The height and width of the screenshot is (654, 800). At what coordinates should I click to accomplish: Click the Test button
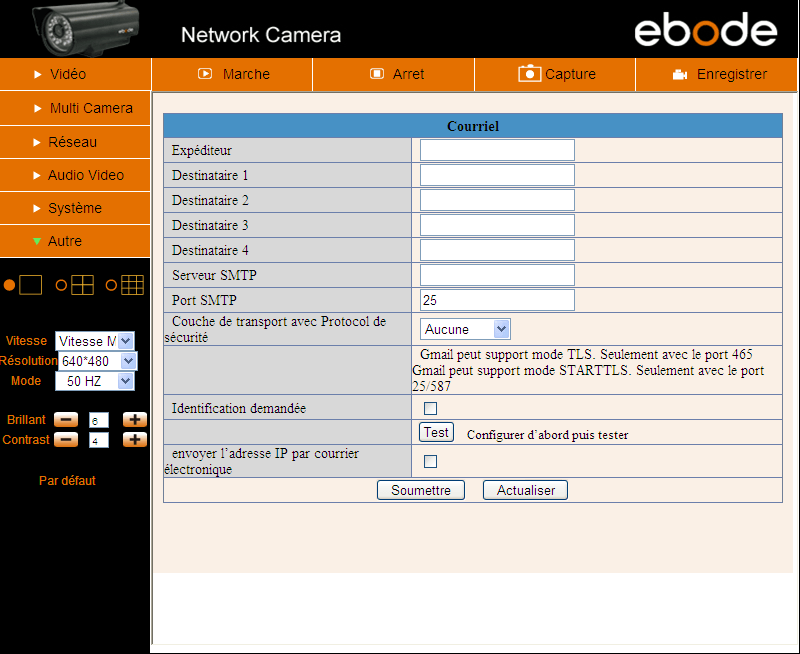436,432
